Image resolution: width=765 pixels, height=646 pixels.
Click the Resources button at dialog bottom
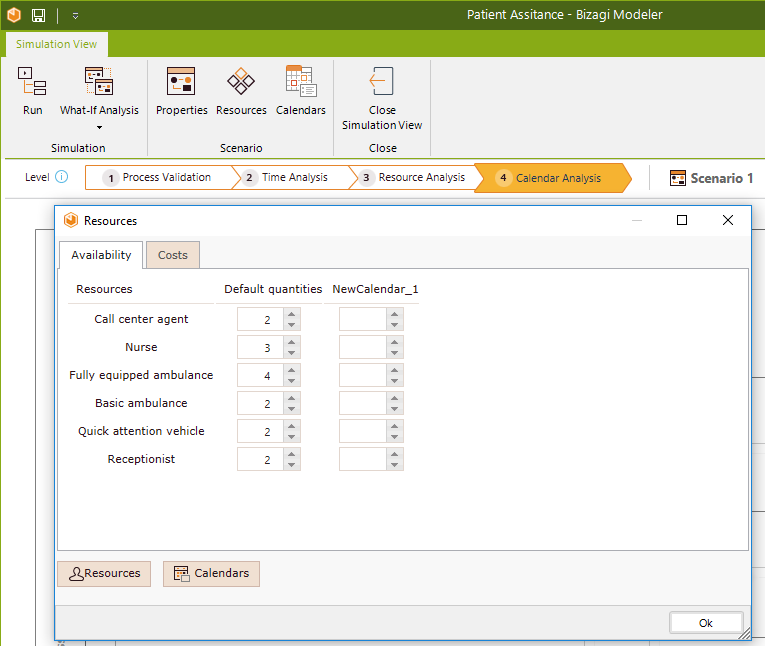pyautogui.click(x=104, y=573)
